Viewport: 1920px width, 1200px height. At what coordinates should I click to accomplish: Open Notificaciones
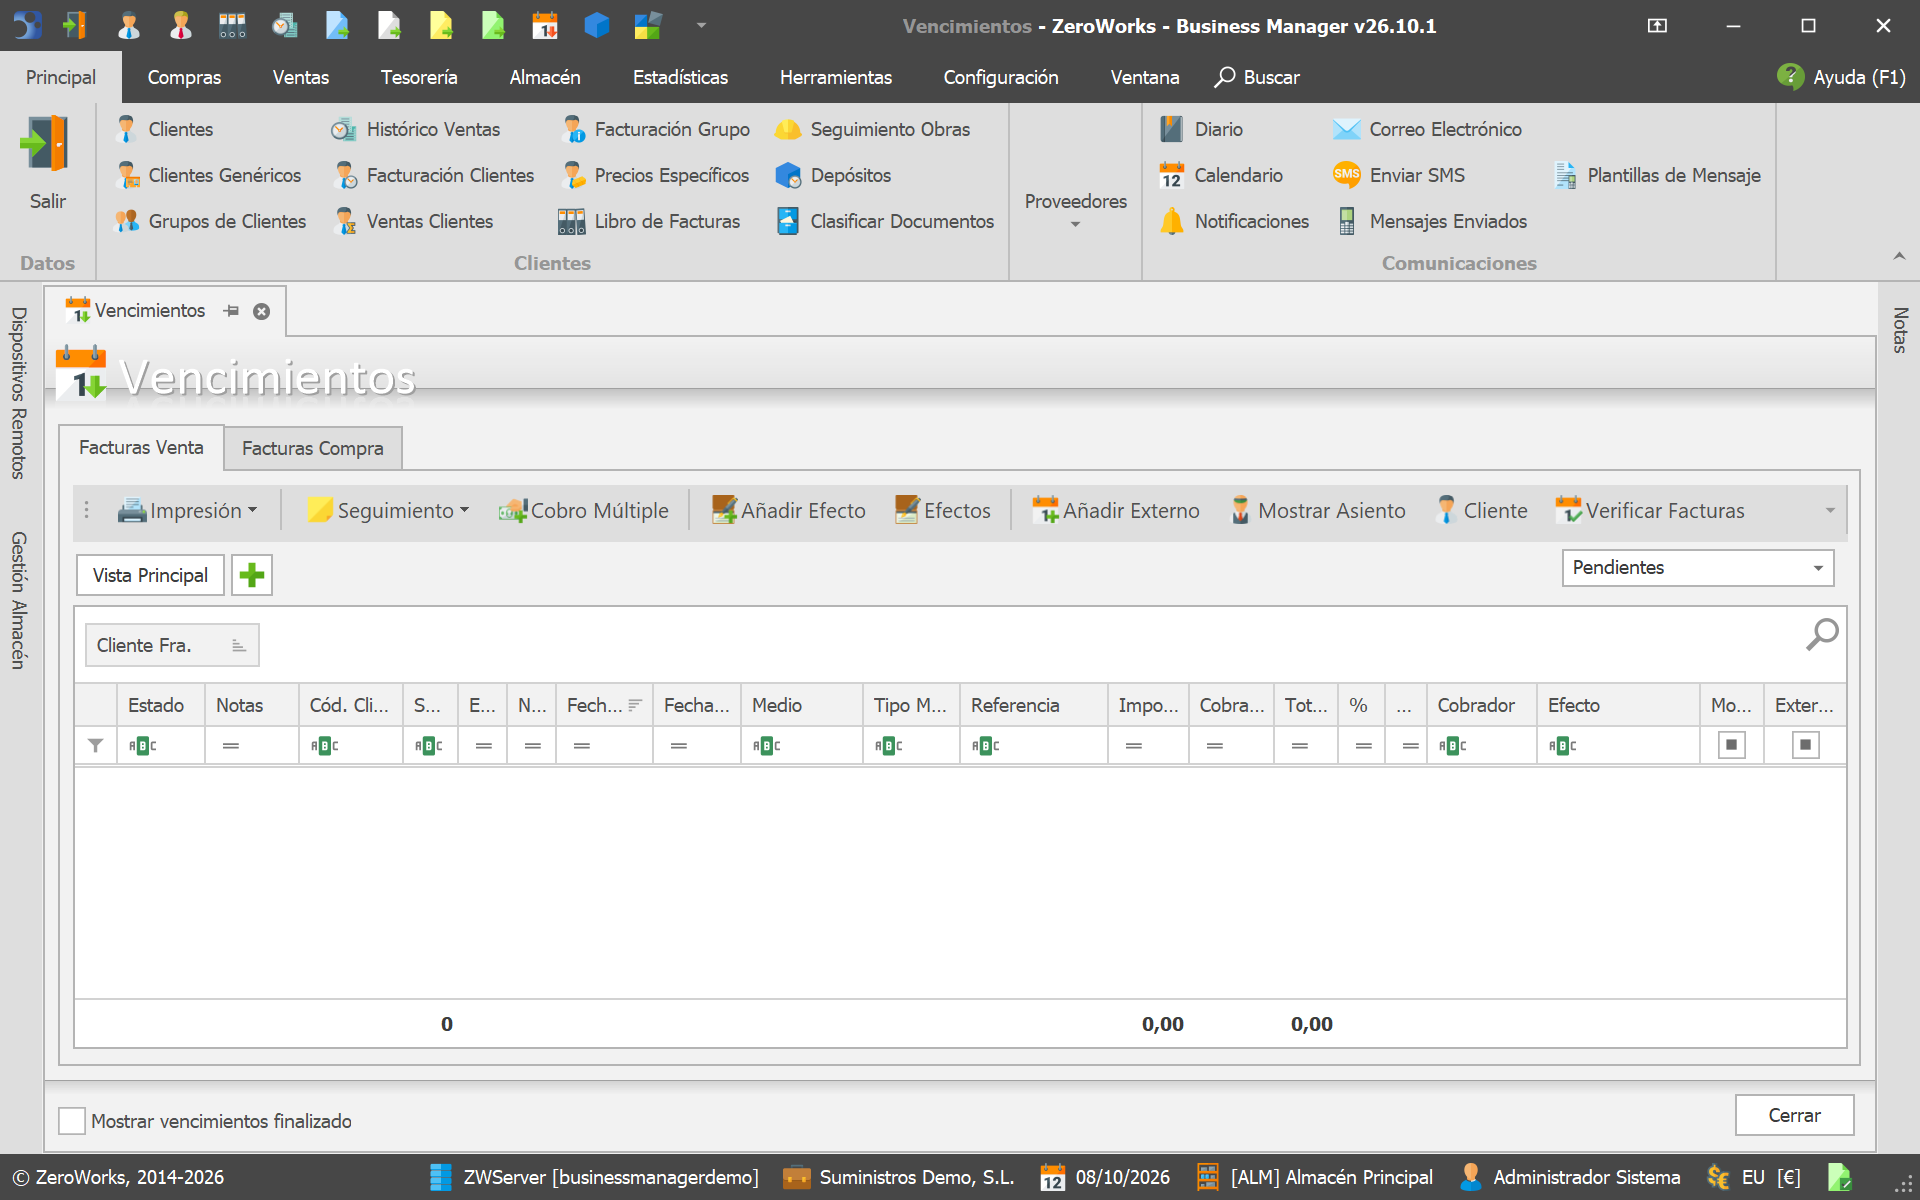tap(1234, 221)
